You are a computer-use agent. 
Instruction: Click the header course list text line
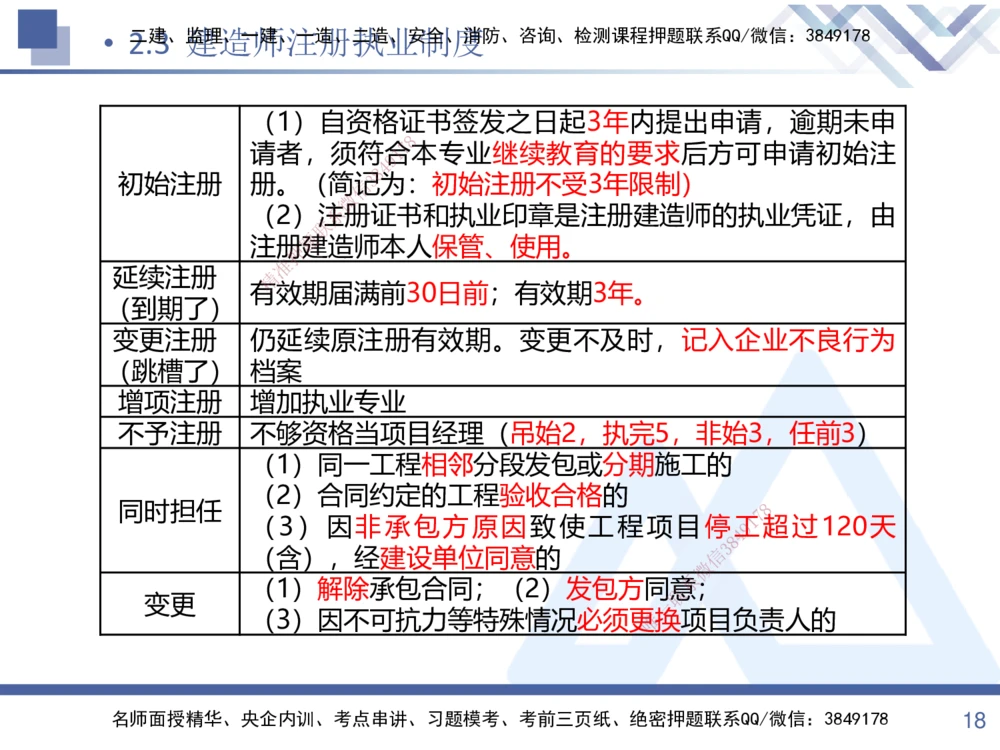pyautogui.click(x=500, y=31)
